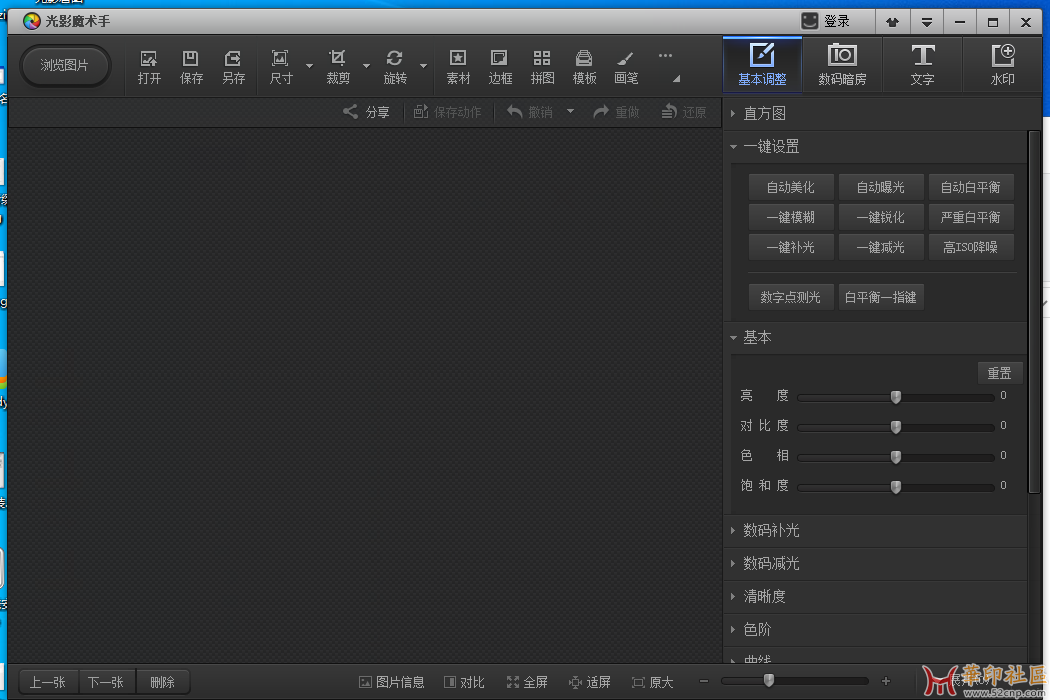1050x700 pixels.
Task: Click the 重置 reset button
Action: pyautogui.click(x=999, y=373)
